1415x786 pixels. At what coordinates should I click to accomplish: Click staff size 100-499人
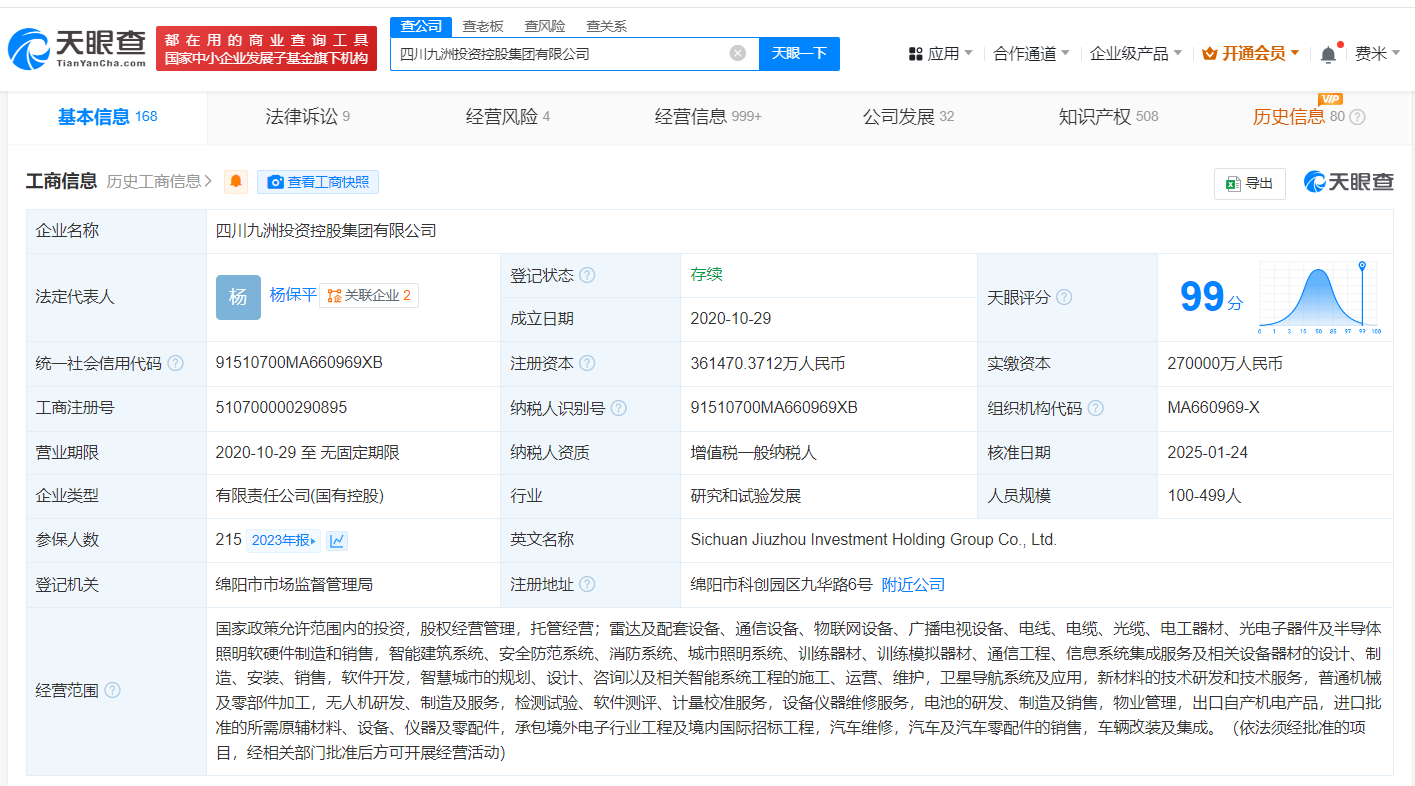click(x=1204, y=495)
